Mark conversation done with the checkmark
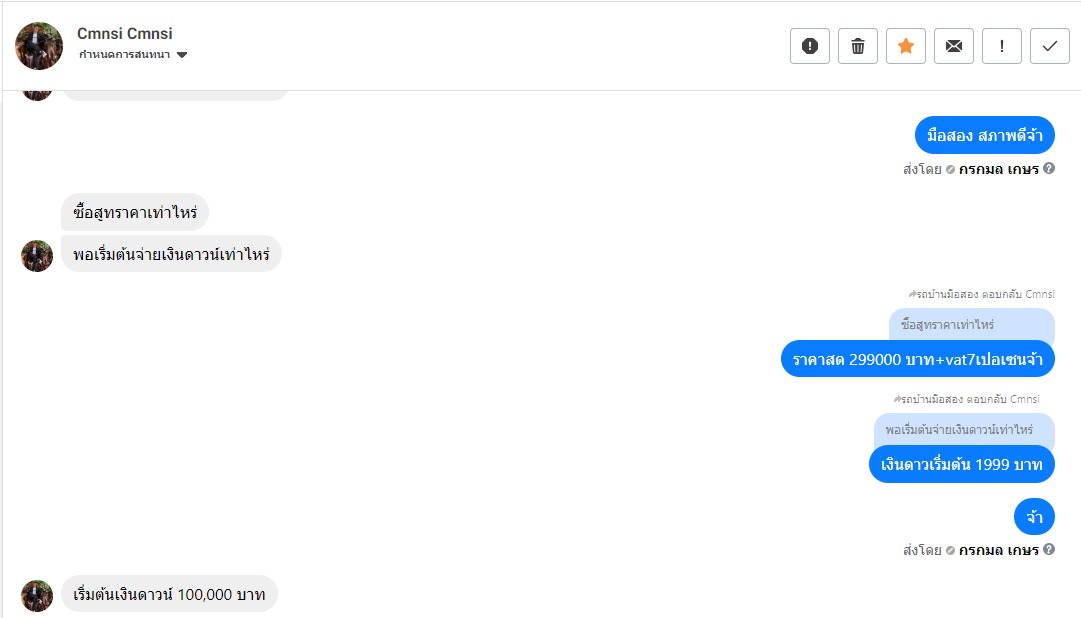 [1050, 46]
